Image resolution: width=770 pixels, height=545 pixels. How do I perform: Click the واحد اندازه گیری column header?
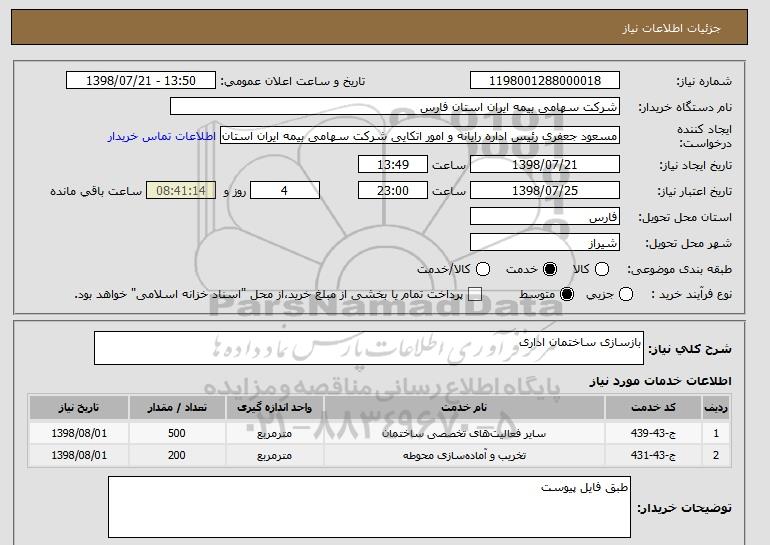tap(275, 408)
